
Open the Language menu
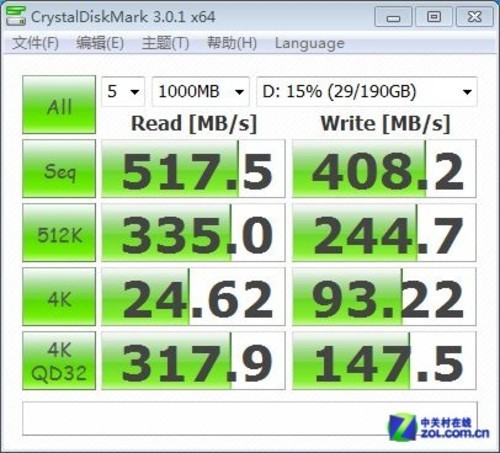(310, 43)
